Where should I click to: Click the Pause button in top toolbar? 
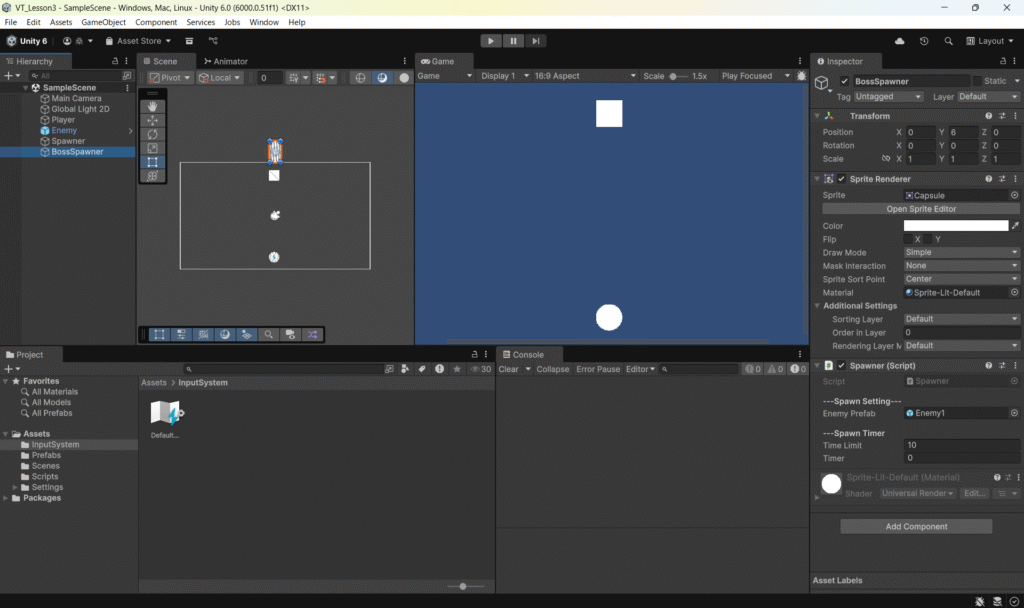tap(513, 41)
